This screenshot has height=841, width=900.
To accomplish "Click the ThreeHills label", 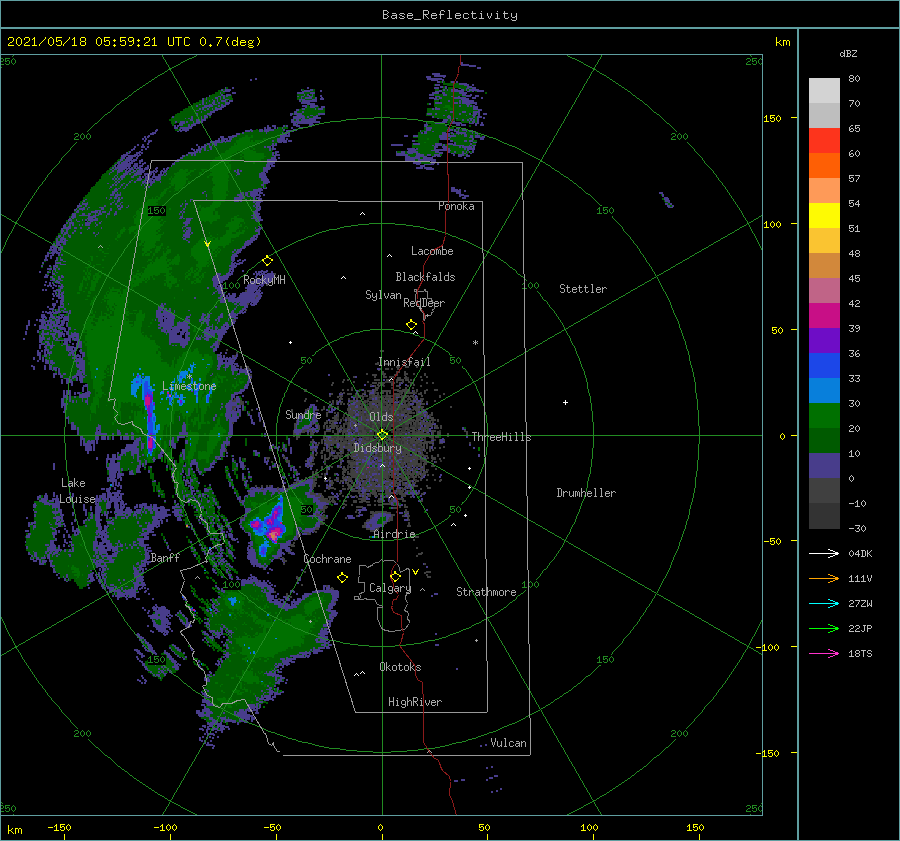I will pos(501,437).
